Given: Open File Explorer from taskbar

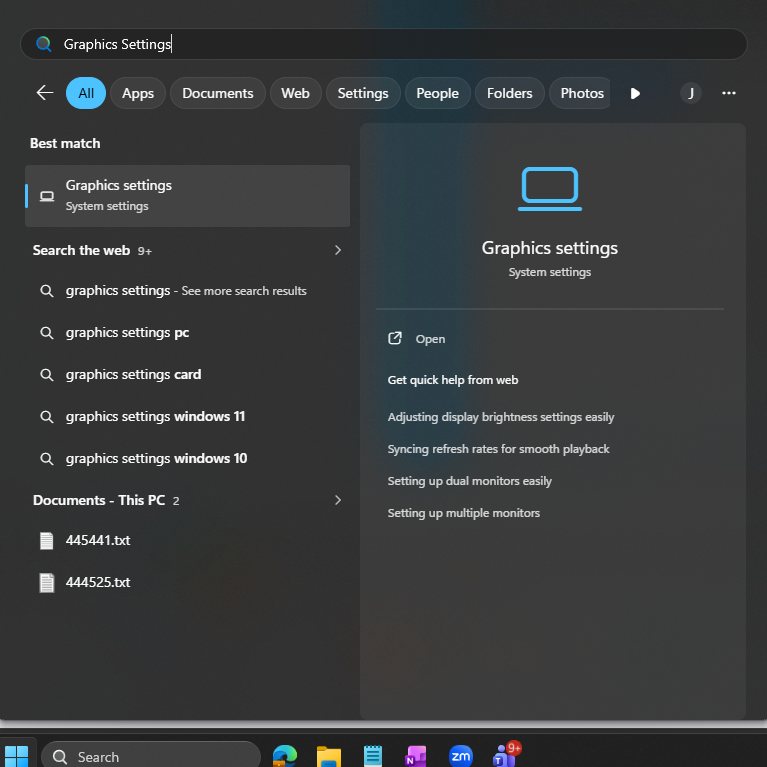Looking at the screenshot, I should (329, 756).
